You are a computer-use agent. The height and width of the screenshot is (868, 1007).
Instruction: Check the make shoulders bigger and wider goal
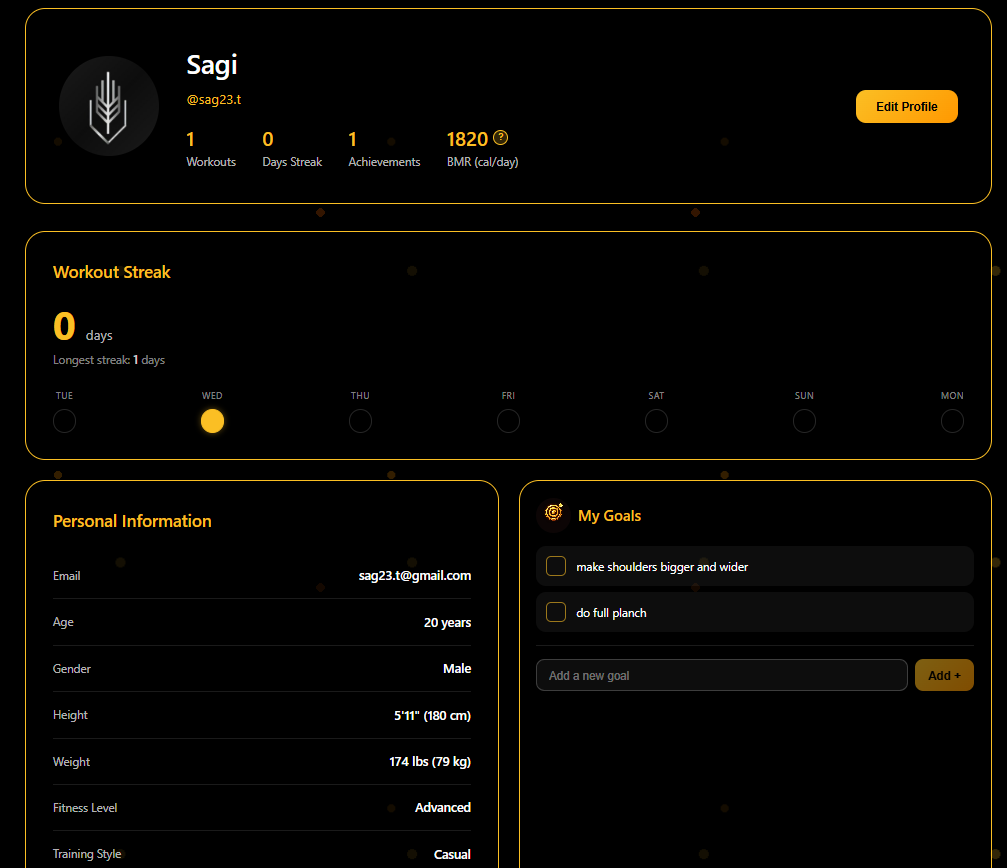(556, 566)
